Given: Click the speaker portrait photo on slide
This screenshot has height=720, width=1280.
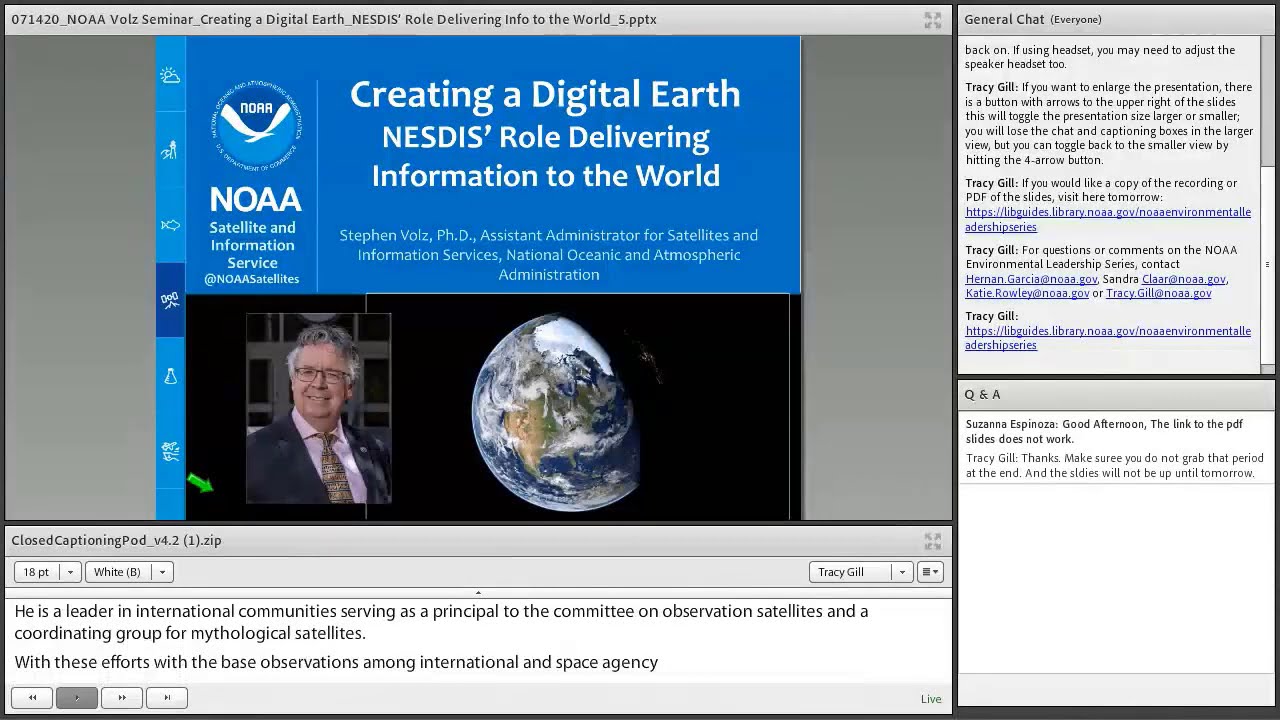Looking at the screenshot, I should point(318,408).
